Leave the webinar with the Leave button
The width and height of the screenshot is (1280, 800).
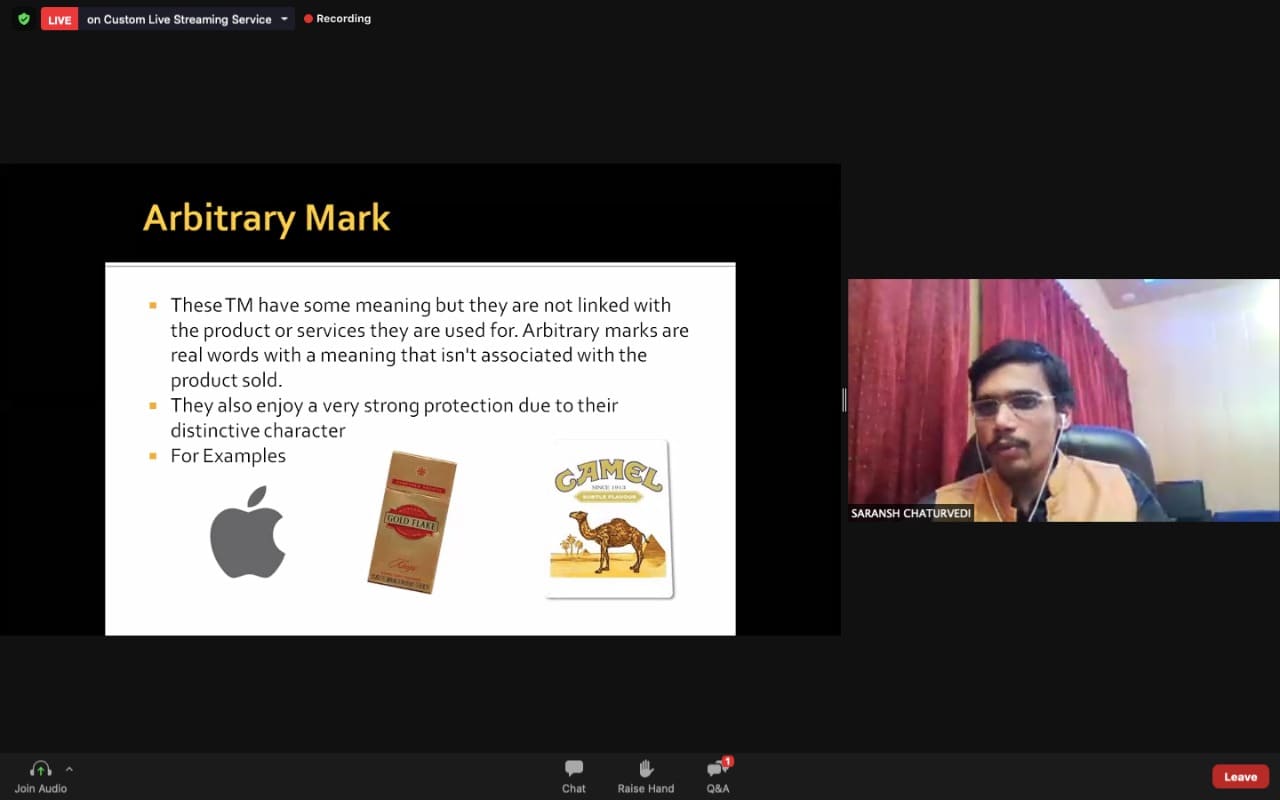1240,777
